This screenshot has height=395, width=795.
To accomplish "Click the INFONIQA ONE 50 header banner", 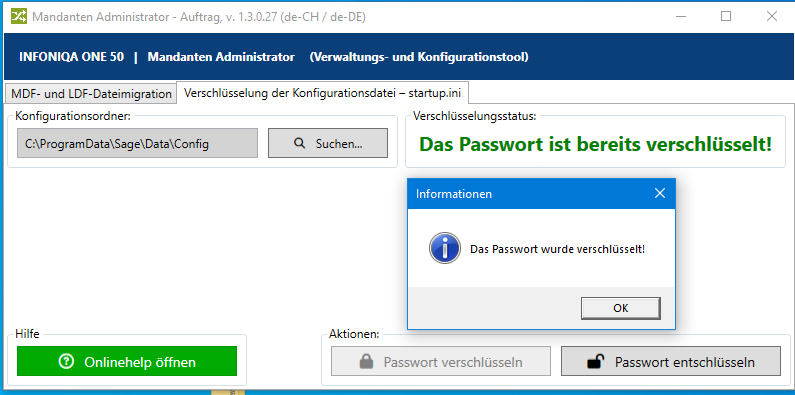I will [x=399, y=57].
